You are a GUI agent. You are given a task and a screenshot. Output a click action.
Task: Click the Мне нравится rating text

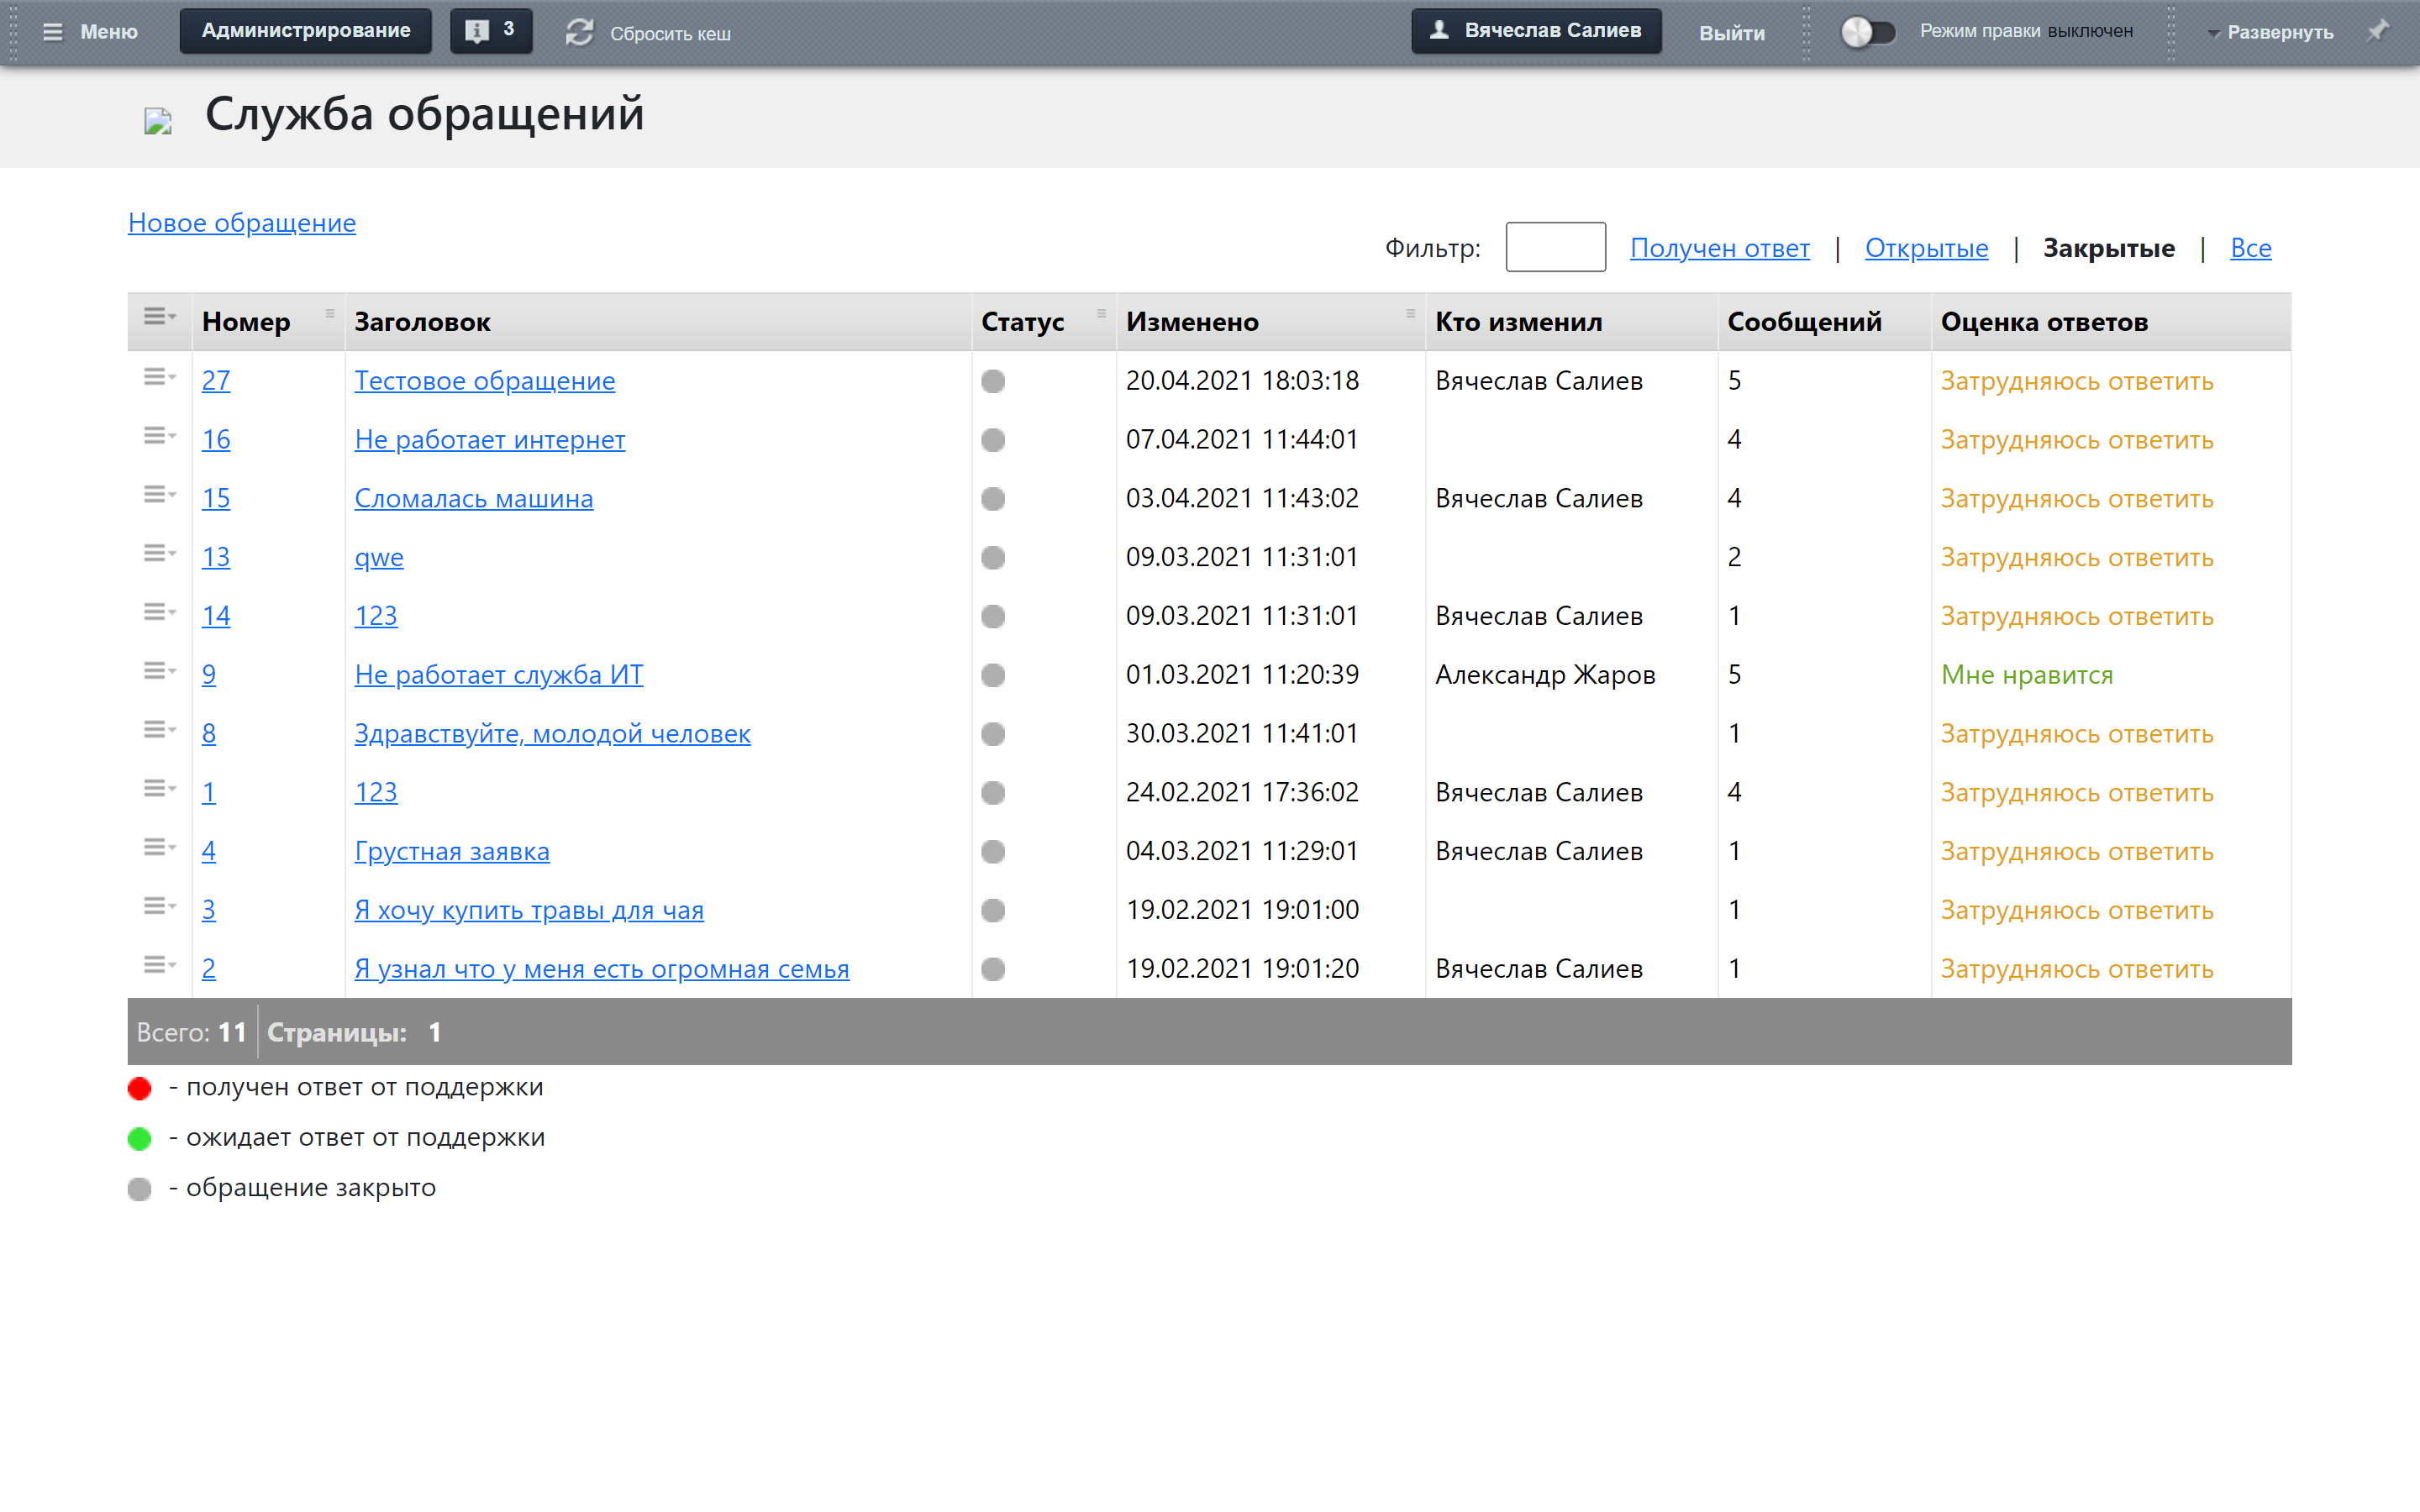coord(2027,675)
